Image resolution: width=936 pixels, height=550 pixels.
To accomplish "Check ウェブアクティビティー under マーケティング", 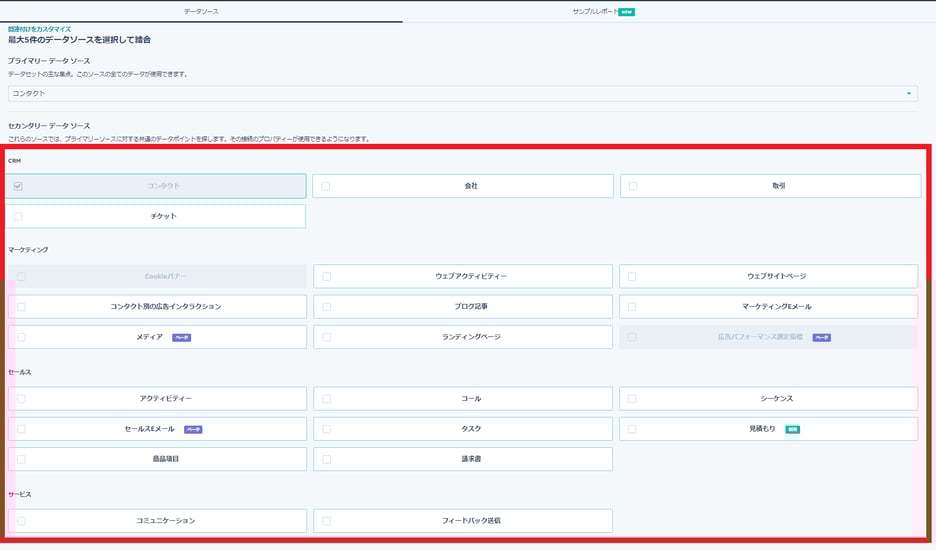I will [x=327, y=276].
